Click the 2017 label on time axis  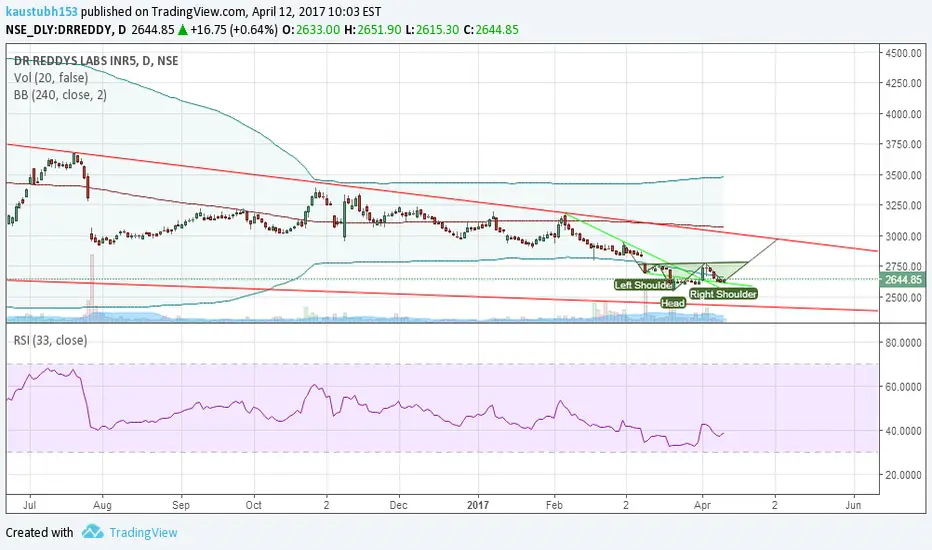[x=478, y=505]
